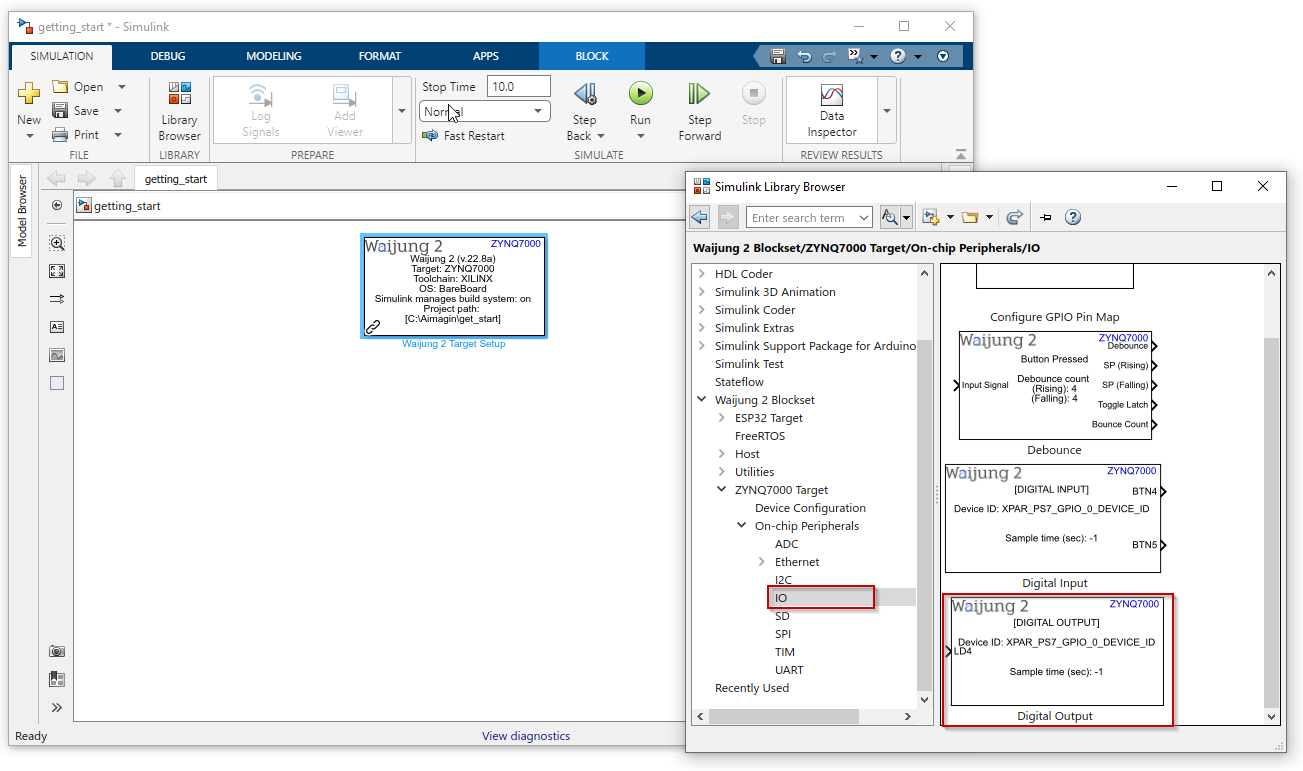Collapse the toolstrip with the arrow
The width and height of the screenshot is (1303, 771).
point(961,154)
